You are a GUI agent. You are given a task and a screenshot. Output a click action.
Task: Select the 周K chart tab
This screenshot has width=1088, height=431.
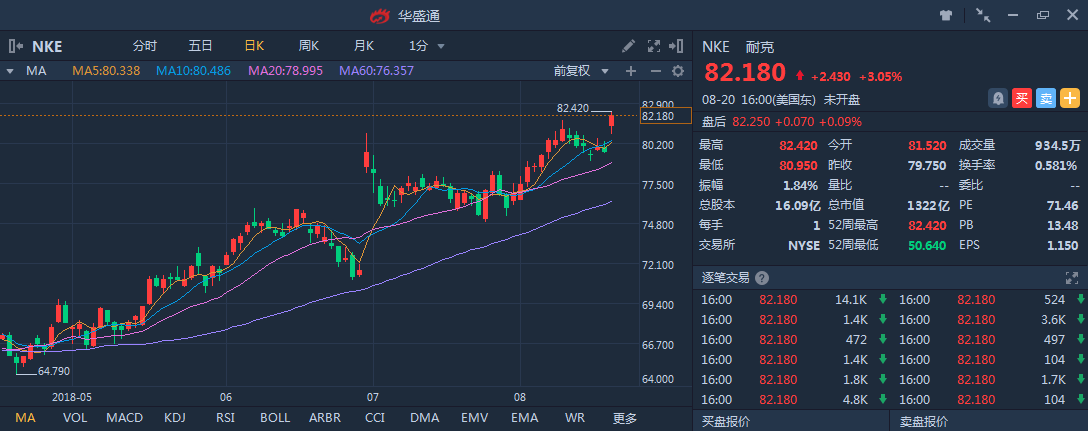tap(309, 47)
